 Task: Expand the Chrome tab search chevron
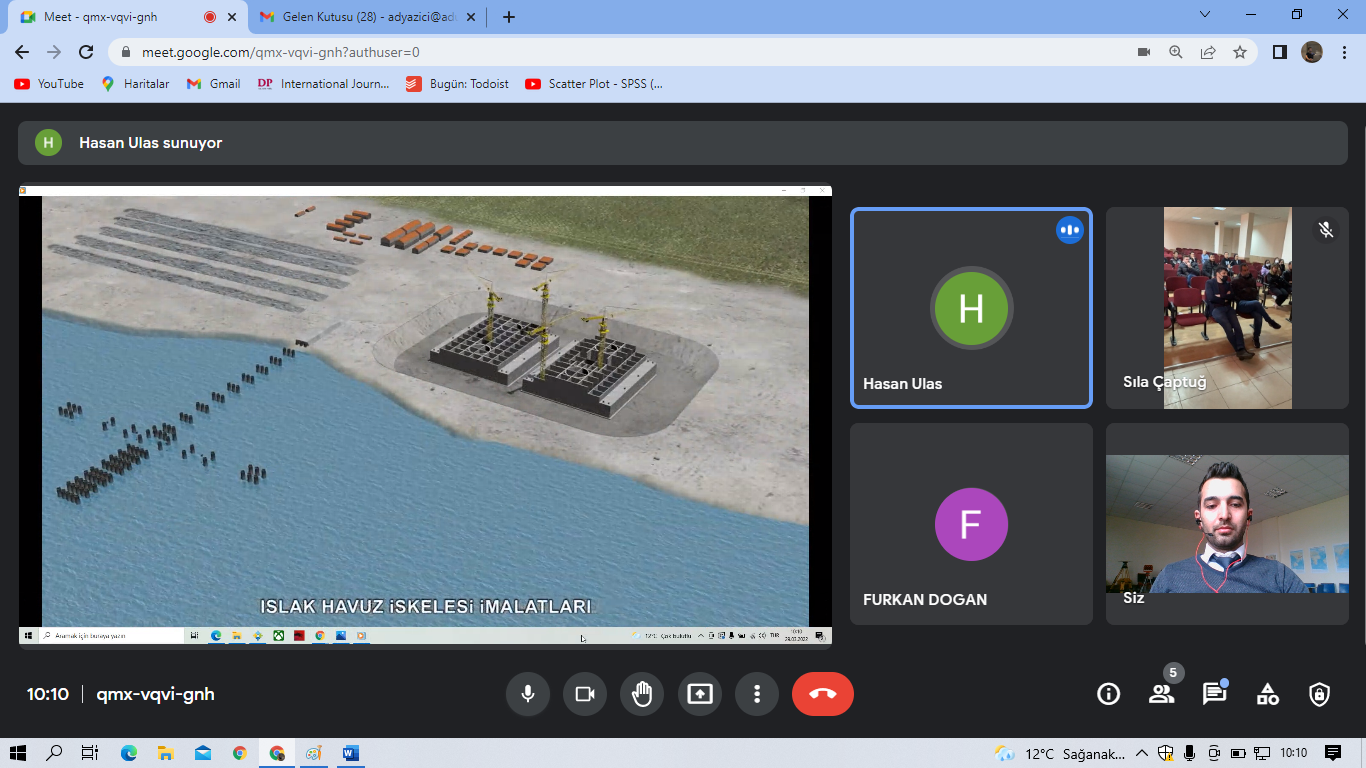(1205, 15)
